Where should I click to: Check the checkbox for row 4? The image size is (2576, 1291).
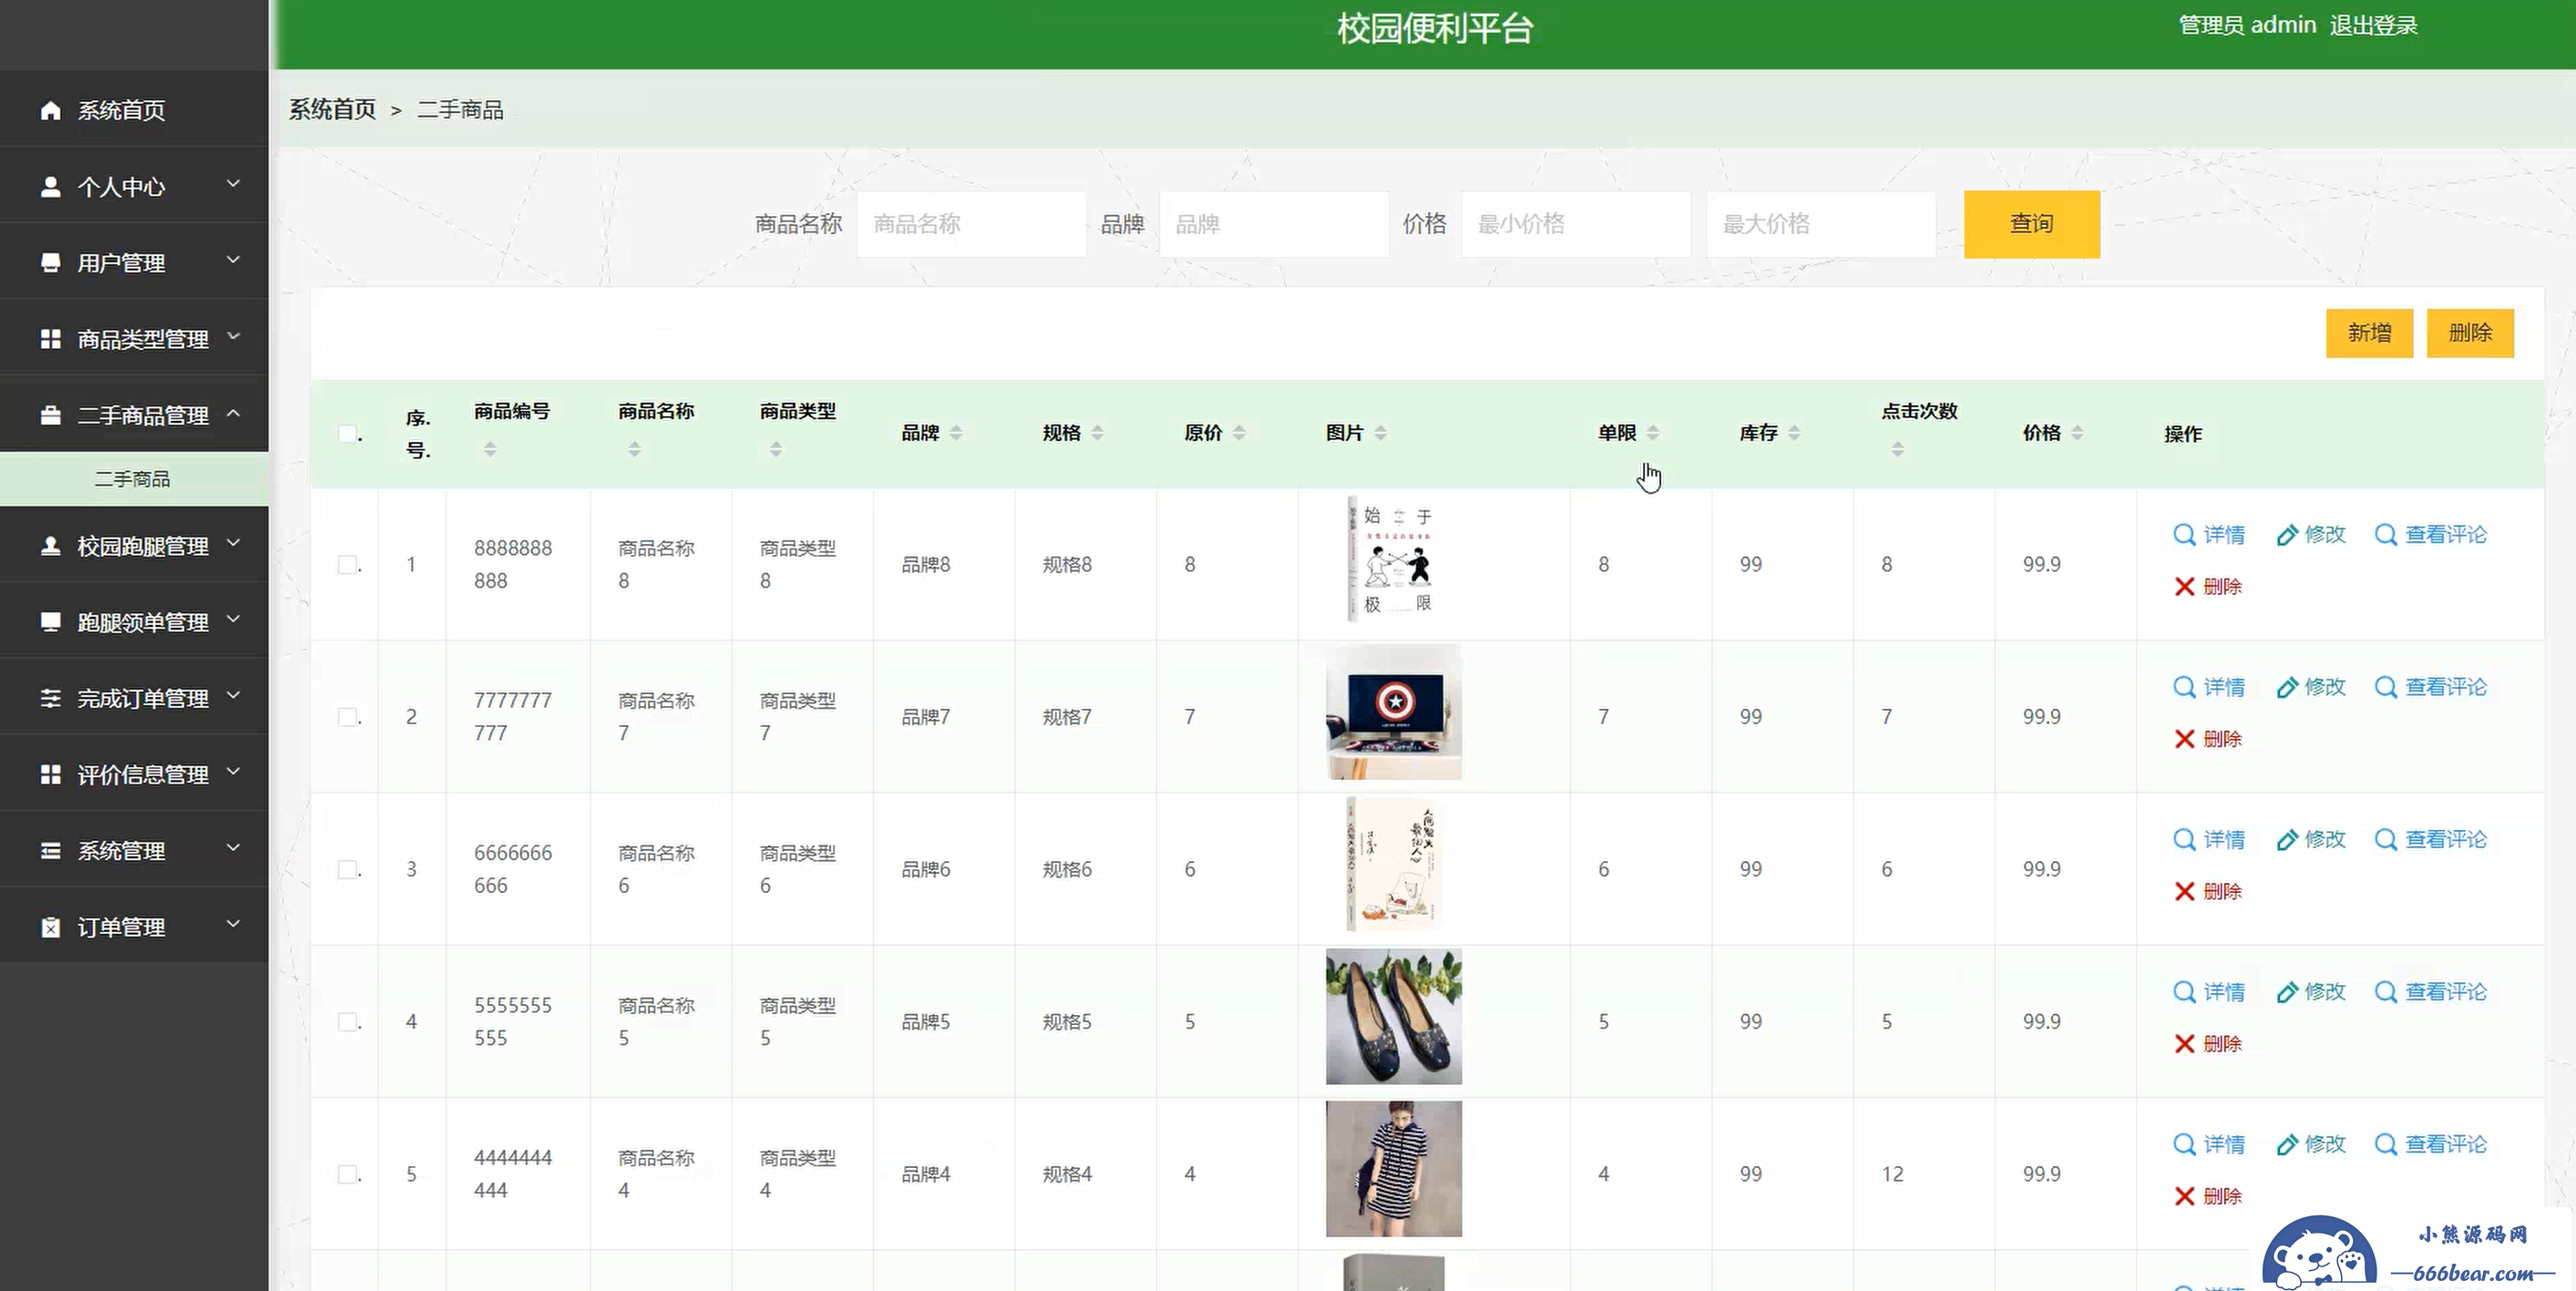click(x=347, y=1022)
